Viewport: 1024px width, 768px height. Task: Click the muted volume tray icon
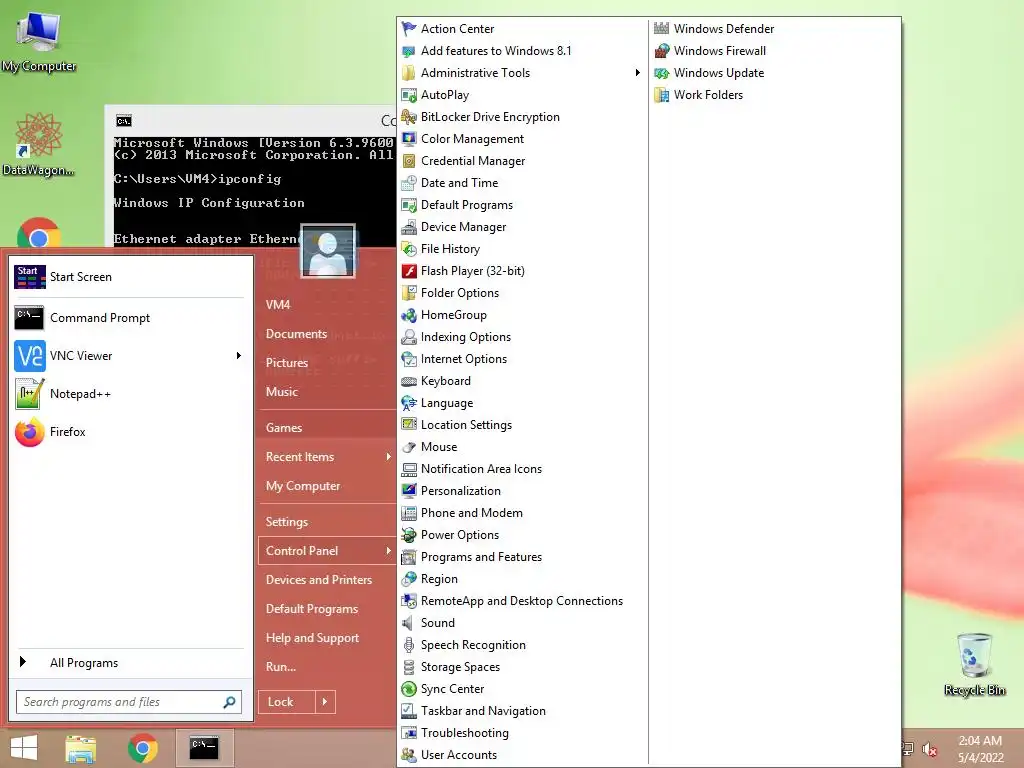coord(929,749)
